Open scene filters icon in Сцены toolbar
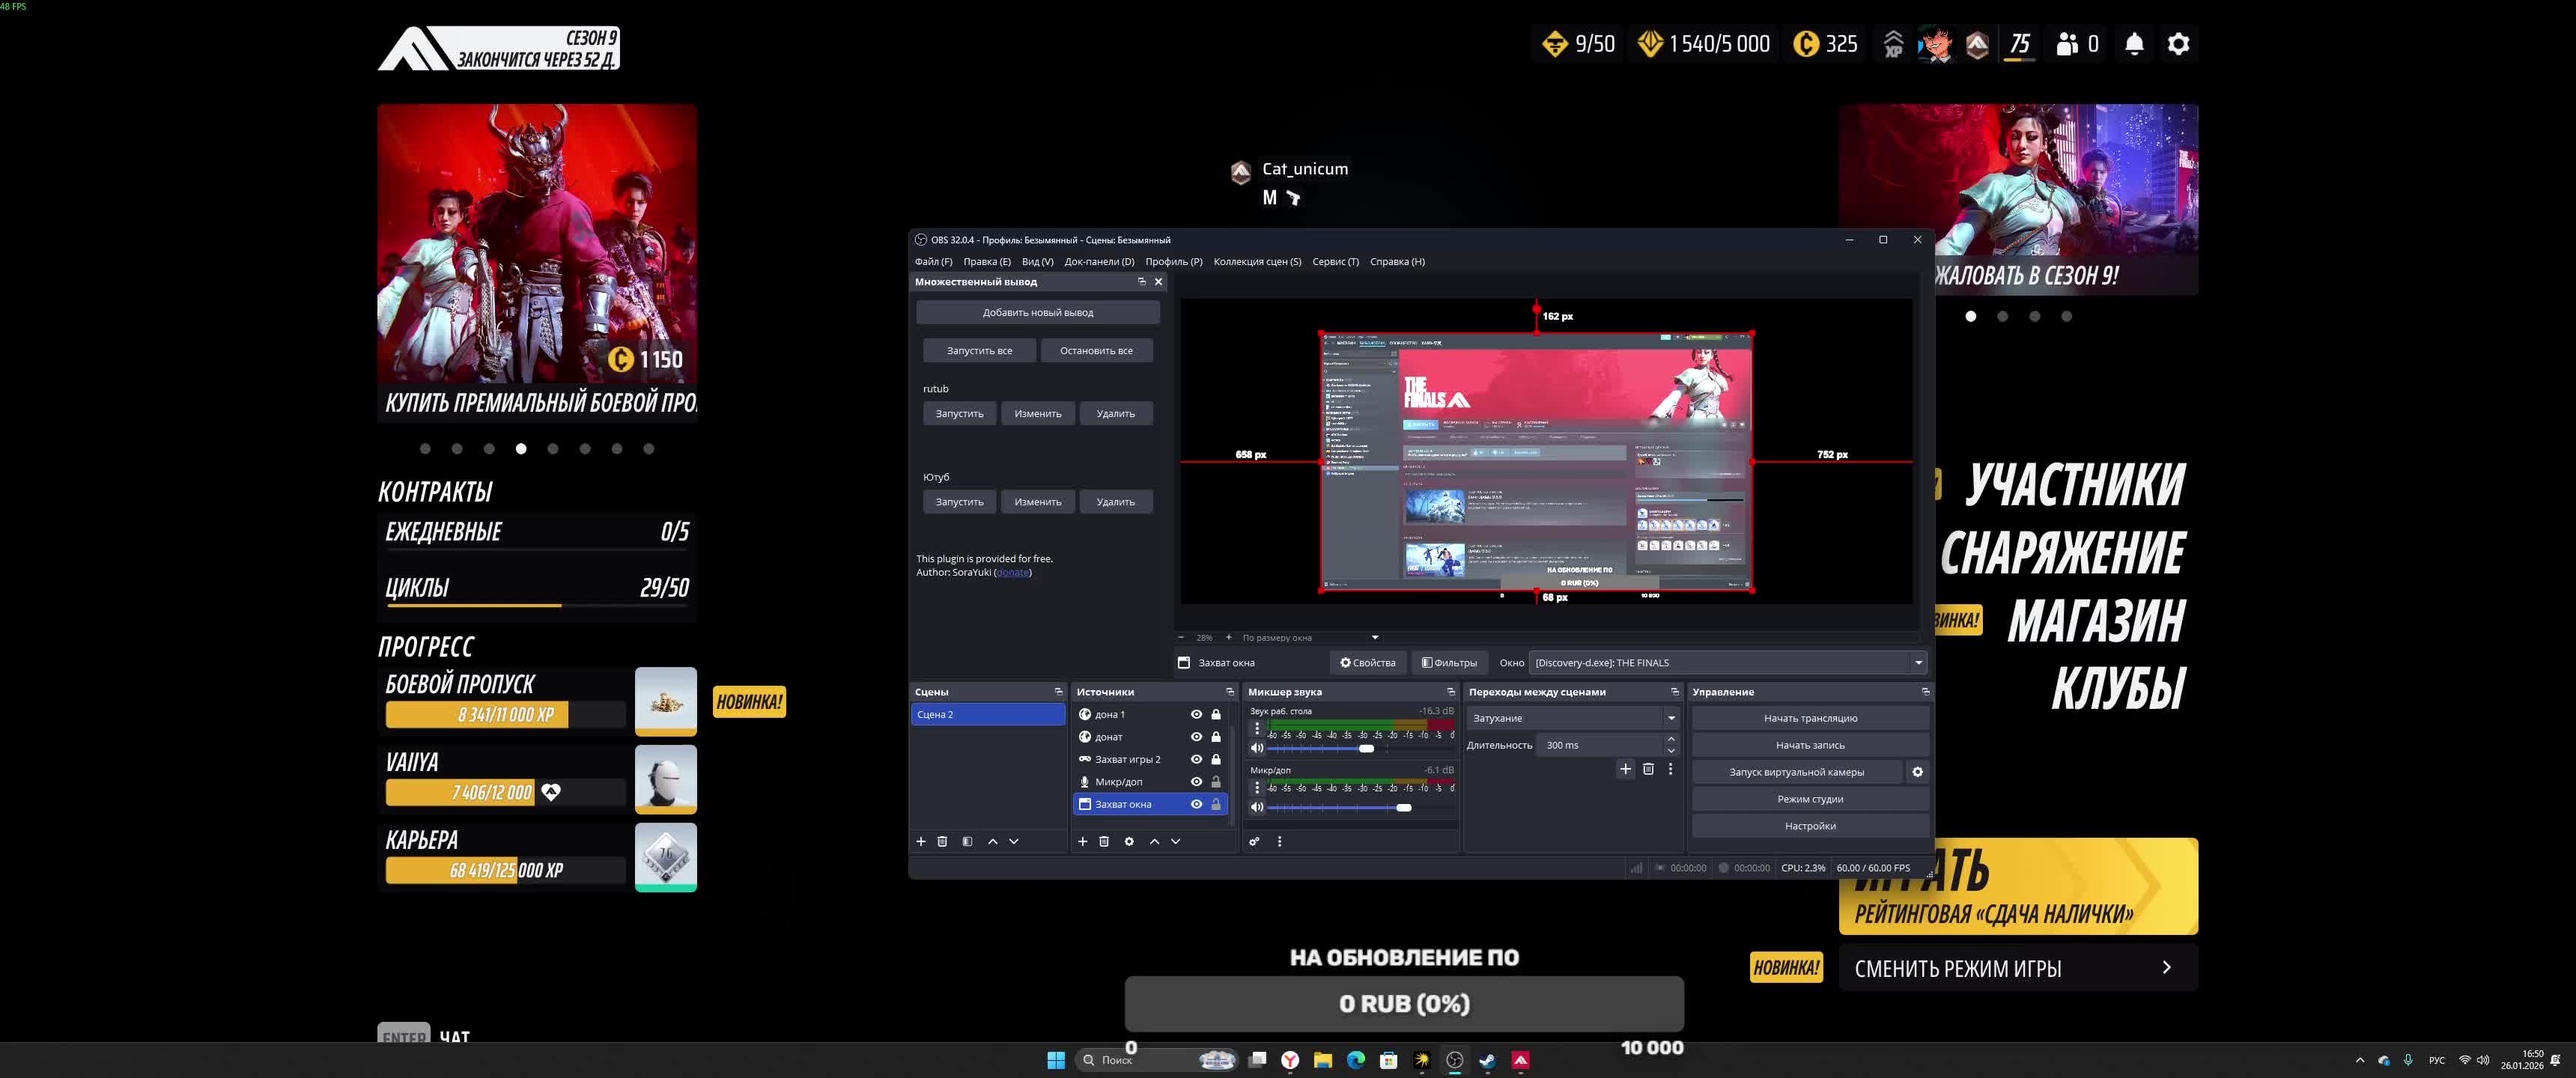Viewport: 2576px width, 1078px height. point(967,841)
